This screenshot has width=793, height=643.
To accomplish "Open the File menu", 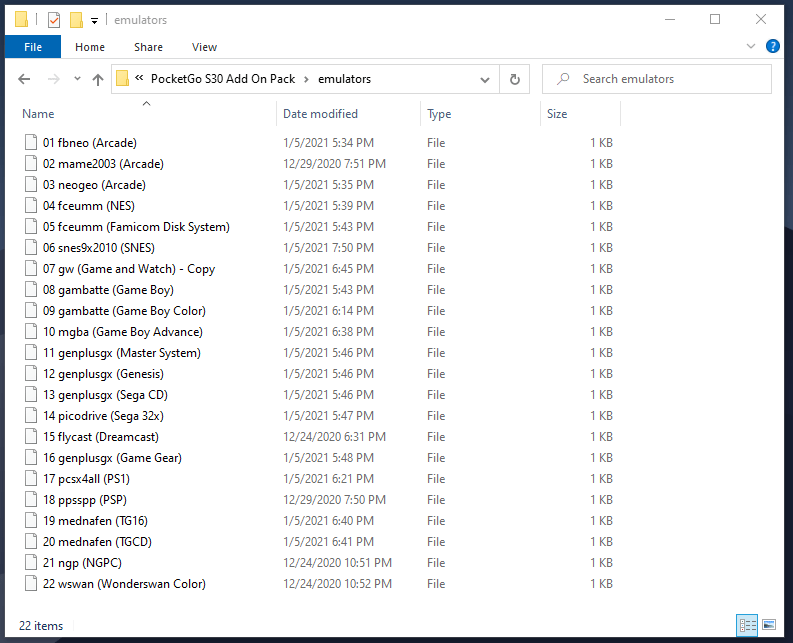I will (x=33, y=46).
